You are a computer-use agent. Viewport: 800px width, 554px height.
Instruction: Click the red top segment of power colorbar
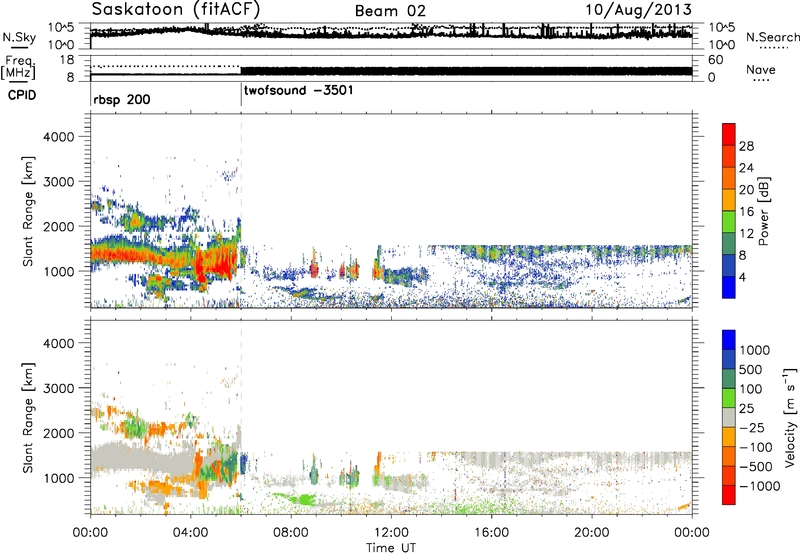pos(729,135)
